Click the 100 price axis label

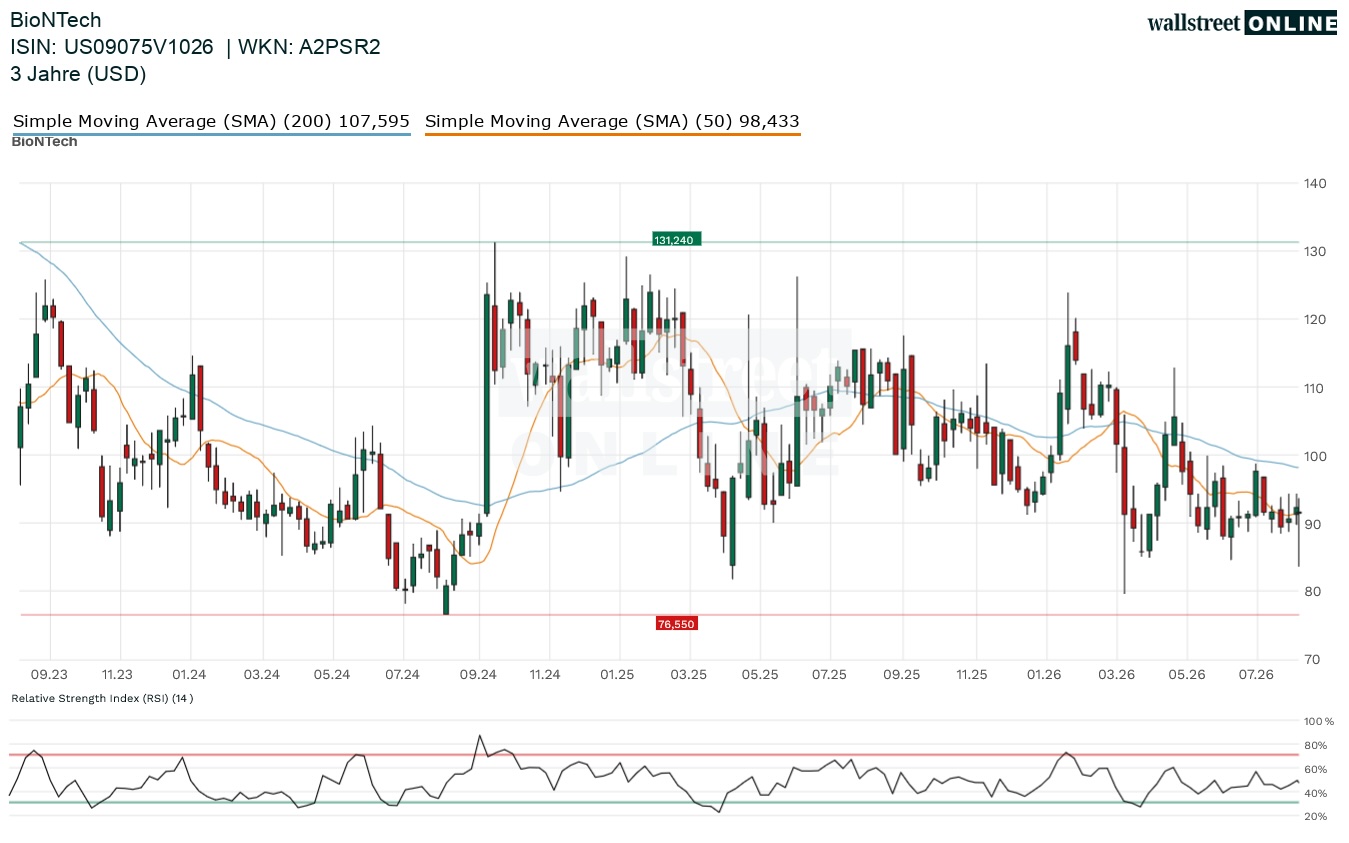click(x=1314, y=456)
